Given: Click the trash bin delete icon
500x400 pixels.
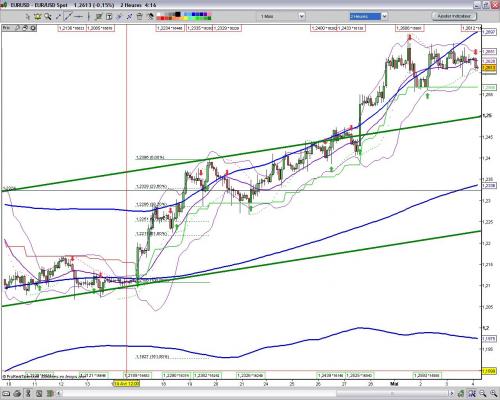Looking at the screenshot, I should tap(140, 16).
